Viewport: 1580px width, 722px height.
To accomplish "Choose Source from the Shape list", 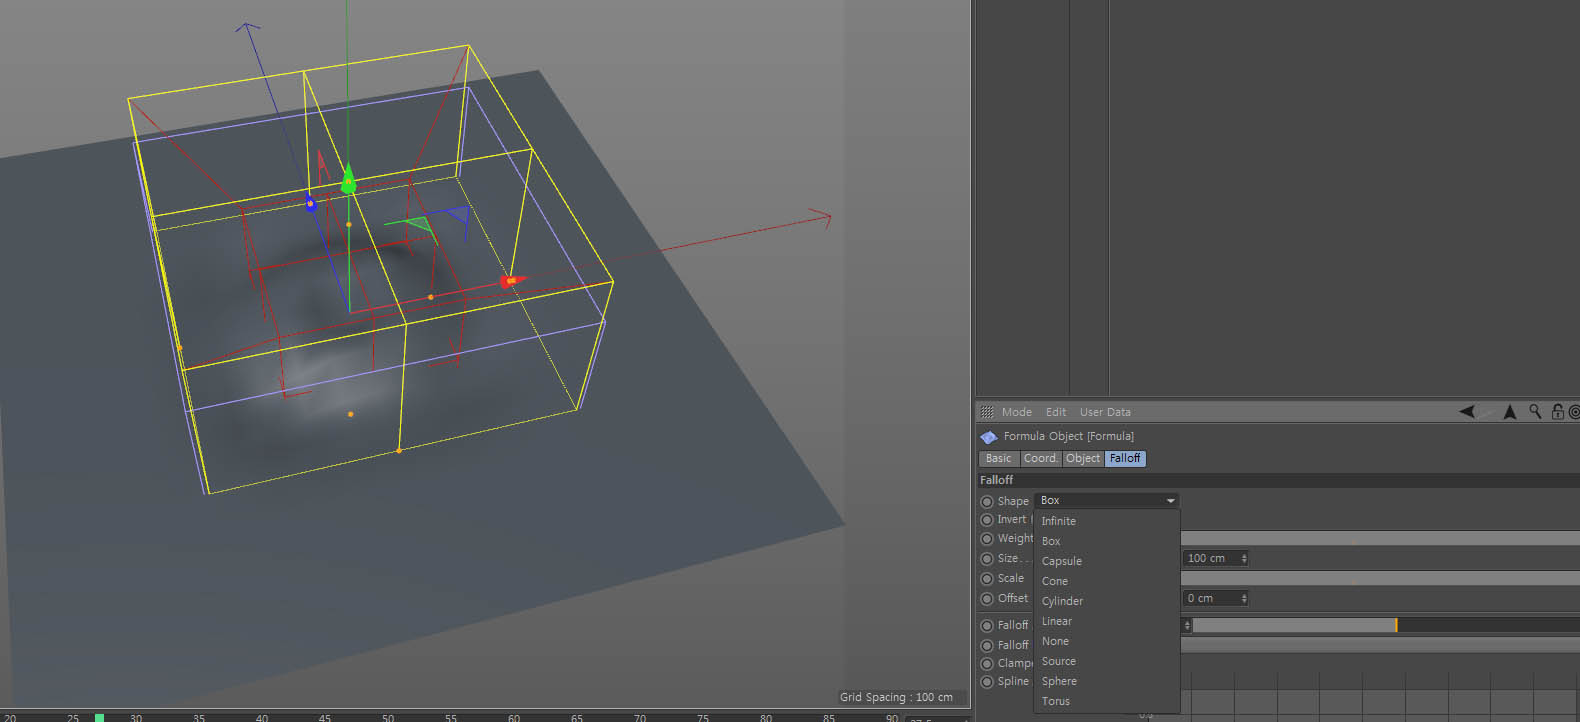I will pos(1107,661).
